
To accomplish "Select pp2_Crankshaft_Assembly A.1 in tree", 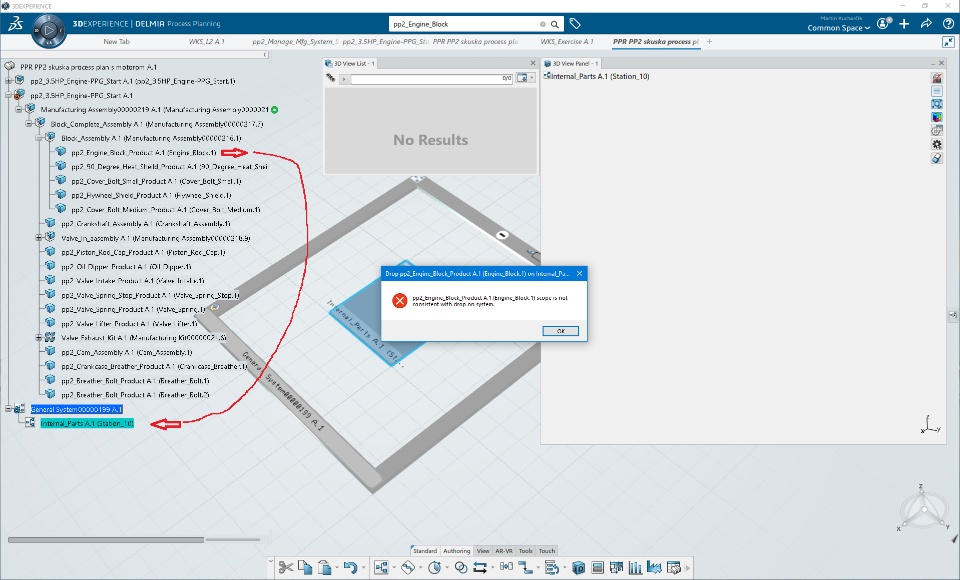I will point(146,224).
